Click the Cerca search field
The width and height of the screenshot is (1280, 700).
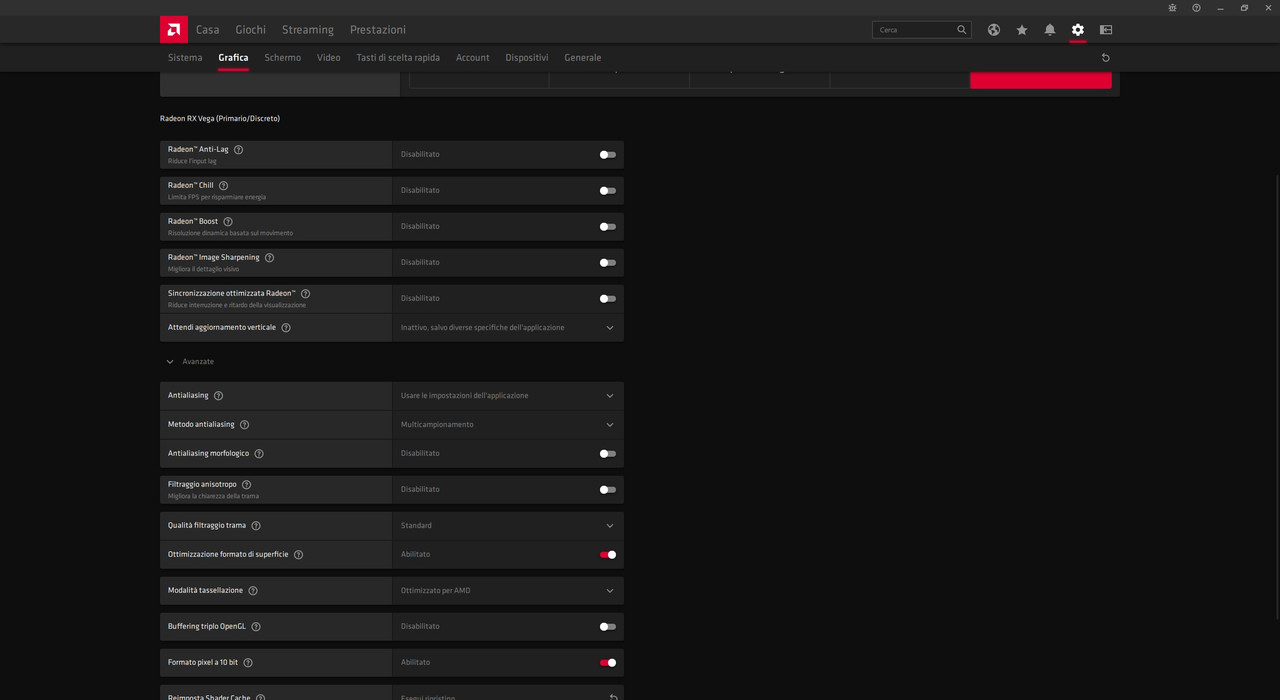tap(921, 30)
